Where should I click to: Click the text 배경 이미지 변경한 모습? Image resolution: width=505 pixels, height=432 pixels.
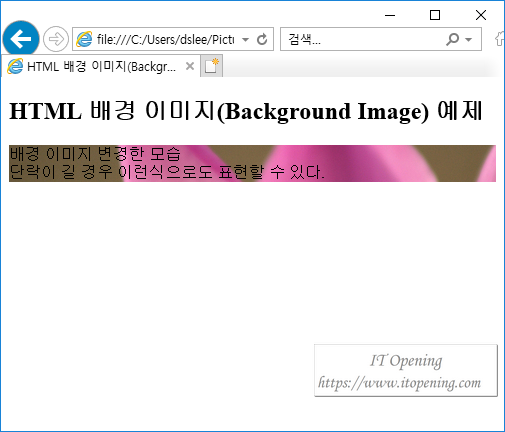95,154
